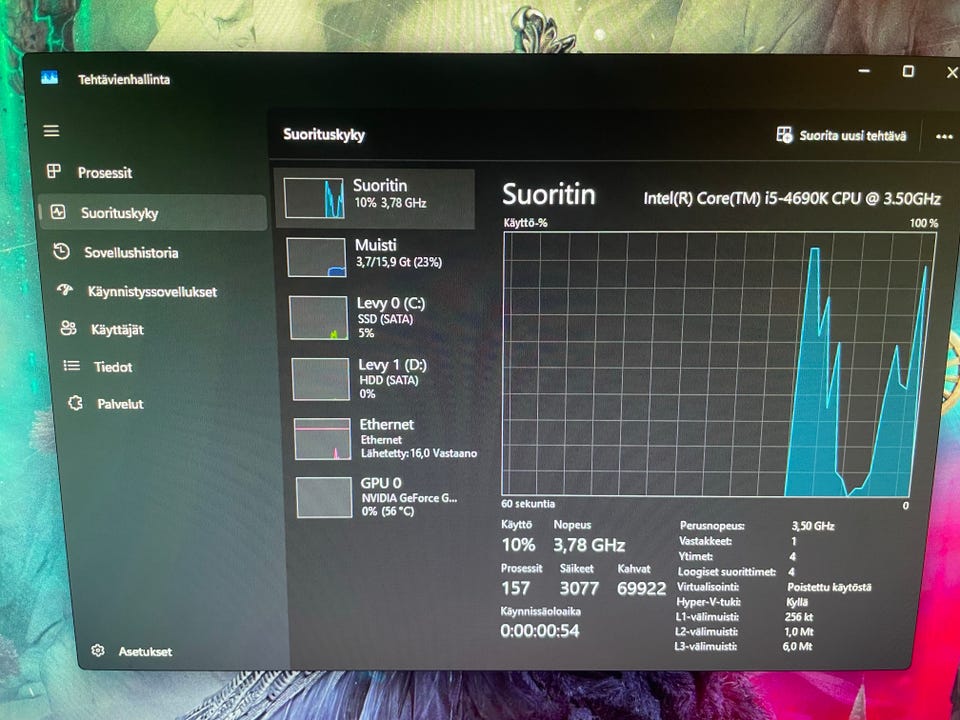Open the Tiedot page
The image size is (960, 720).
point(113,367)
